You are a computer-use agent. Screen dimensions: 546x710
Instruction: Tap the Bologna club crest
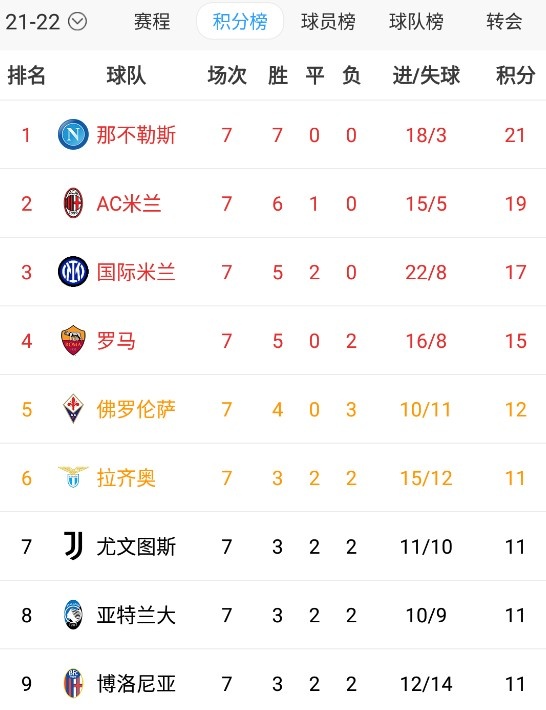(x=73, y=683)
